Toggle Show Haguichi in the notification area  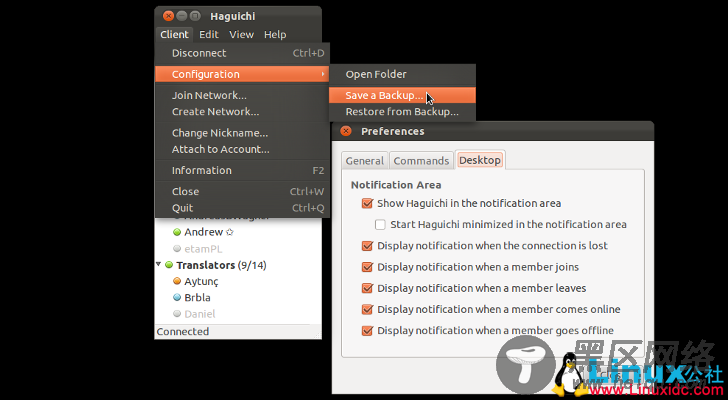point(367,203)
